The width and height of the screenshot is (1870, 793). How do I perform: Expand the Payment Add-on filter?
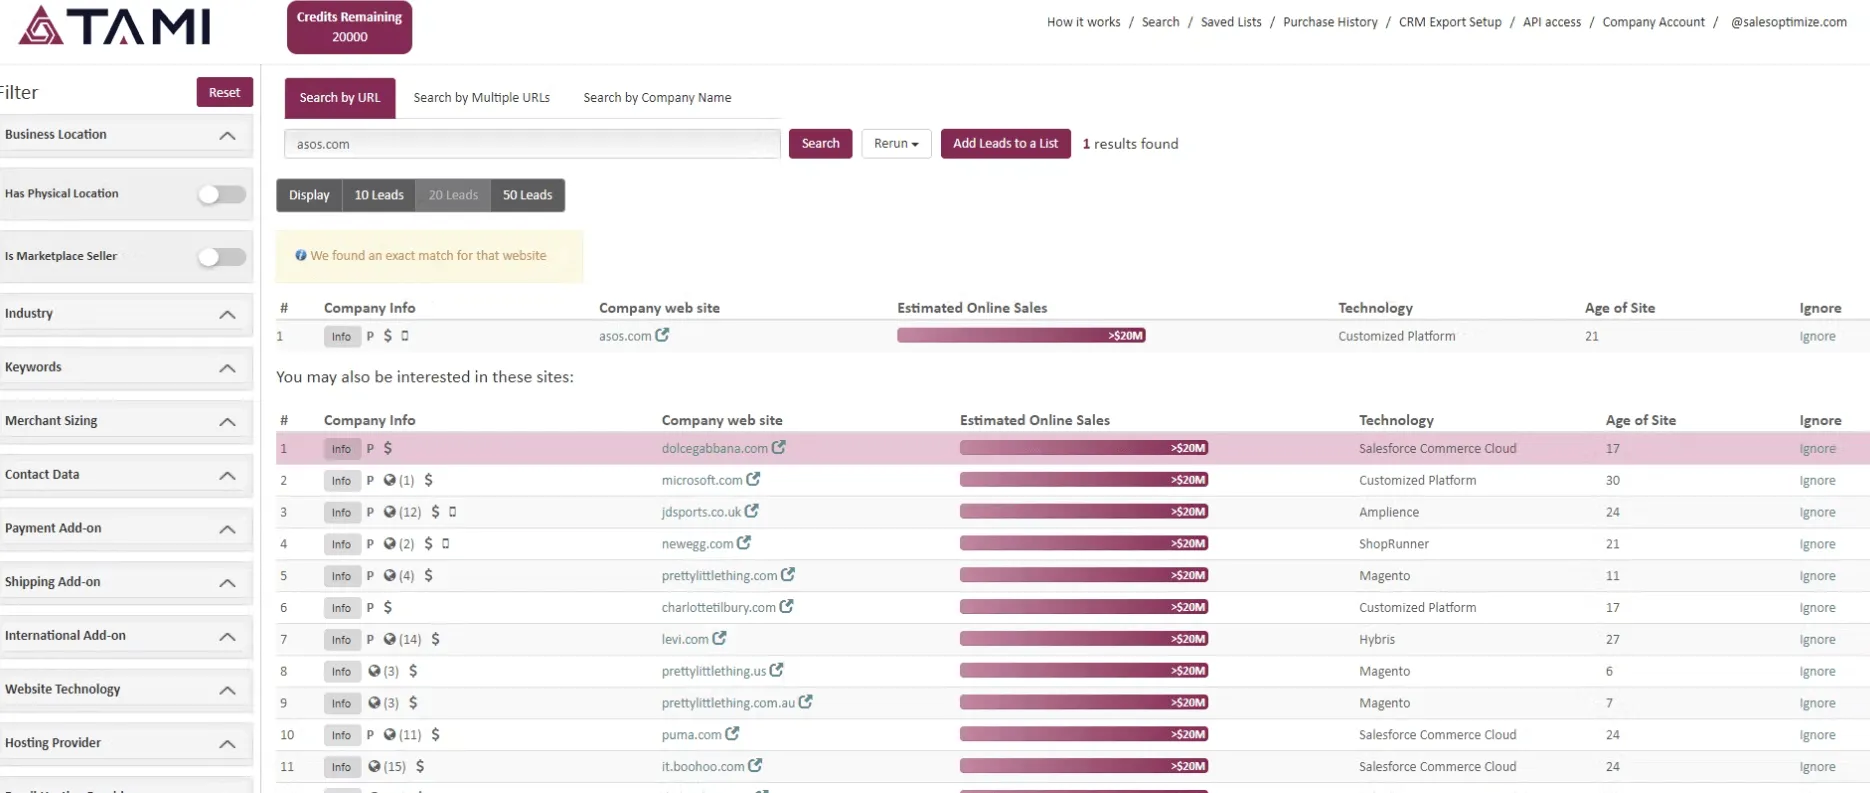(126, 529)
